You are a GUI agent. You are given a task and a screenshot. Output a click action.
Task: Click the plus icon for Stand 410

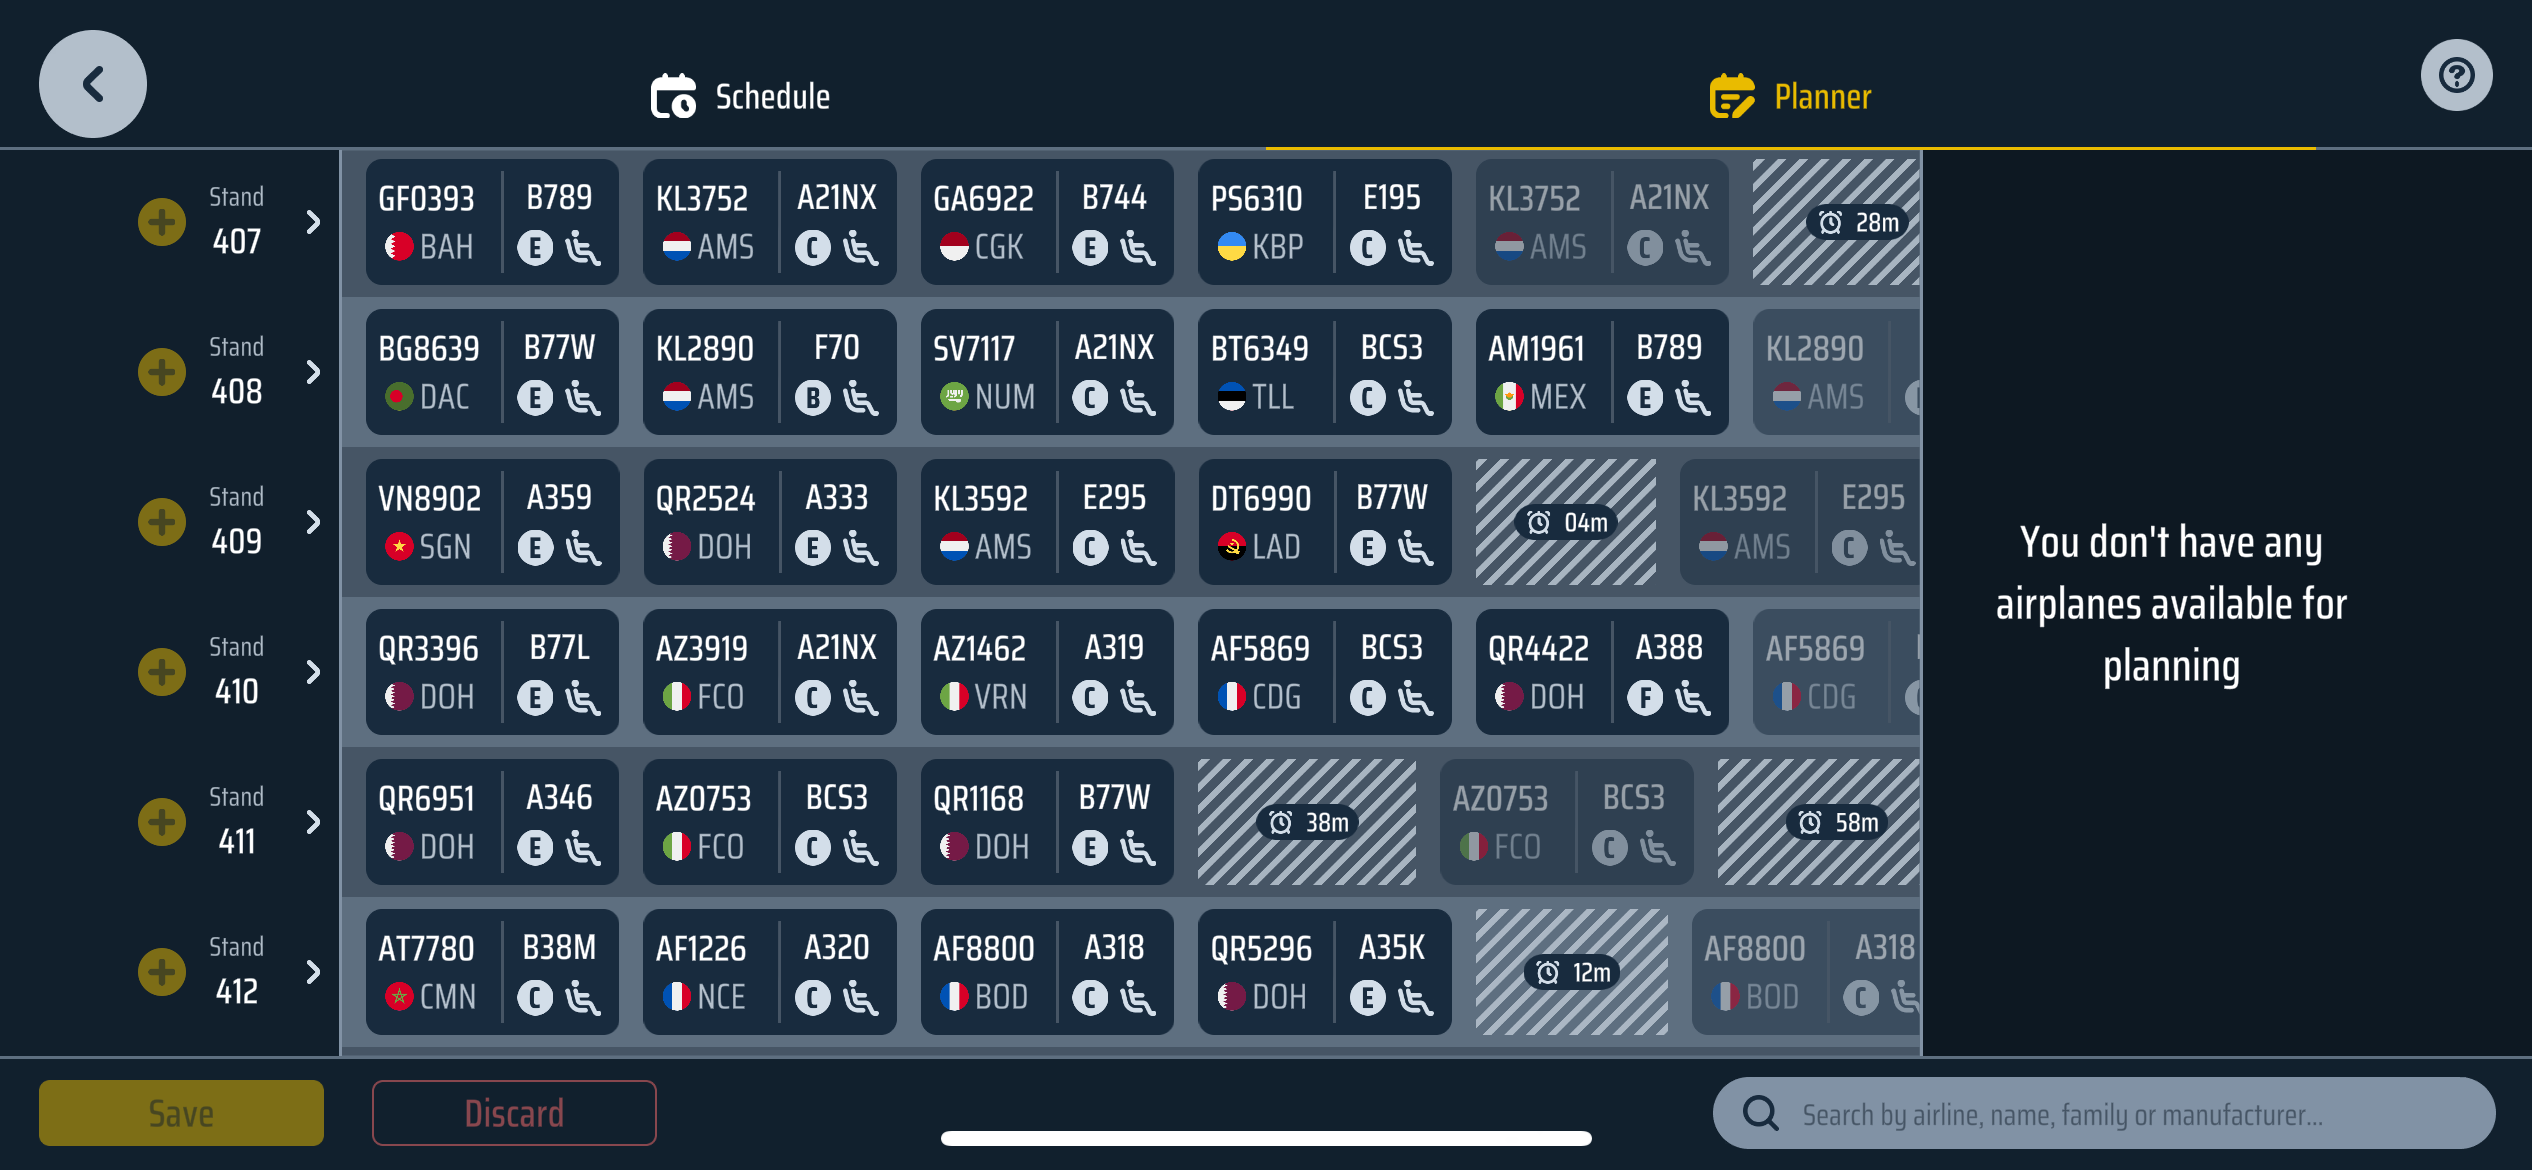click(162, 672)
